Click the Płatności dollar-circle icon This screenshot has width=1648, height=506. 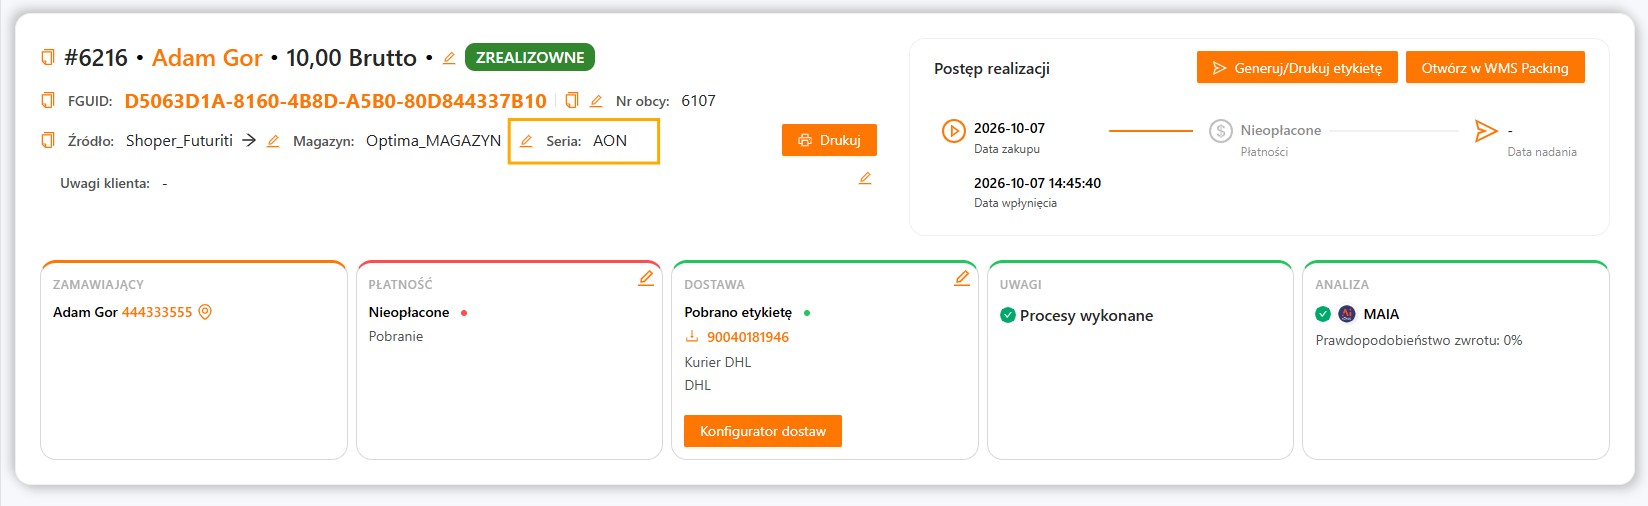1220,131
